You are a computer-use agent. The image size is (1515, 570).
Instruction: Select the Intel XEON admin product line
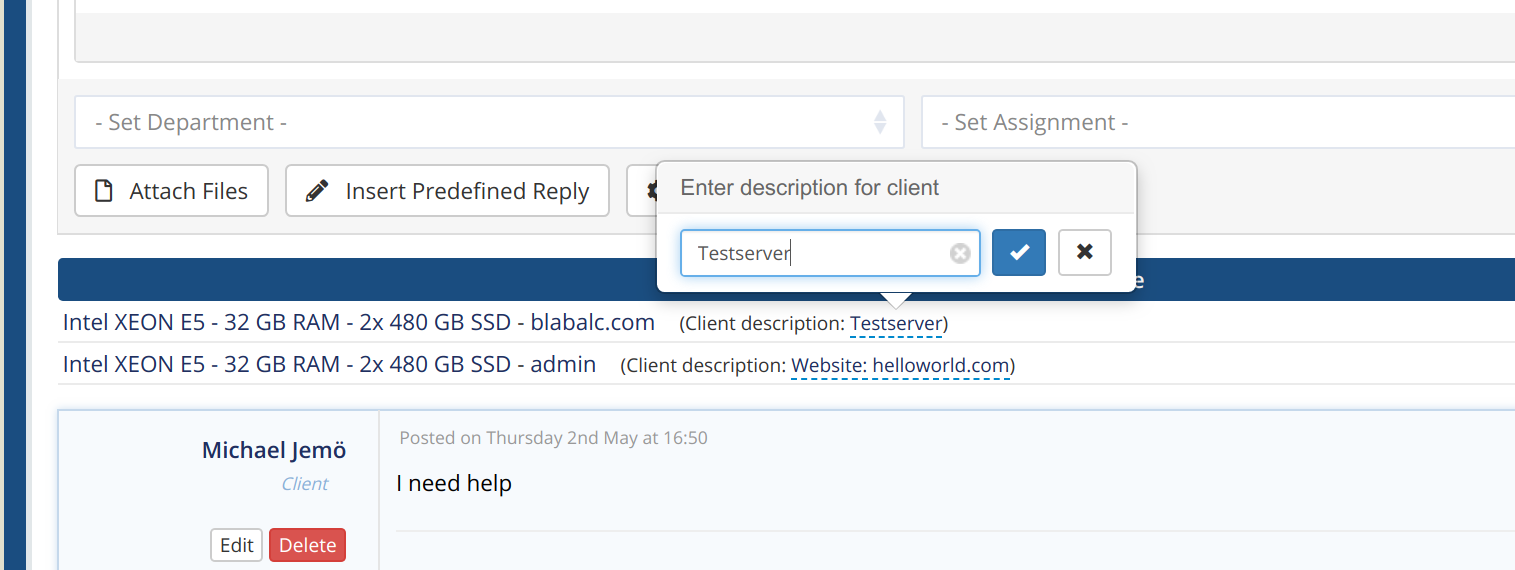click(329, 364)
